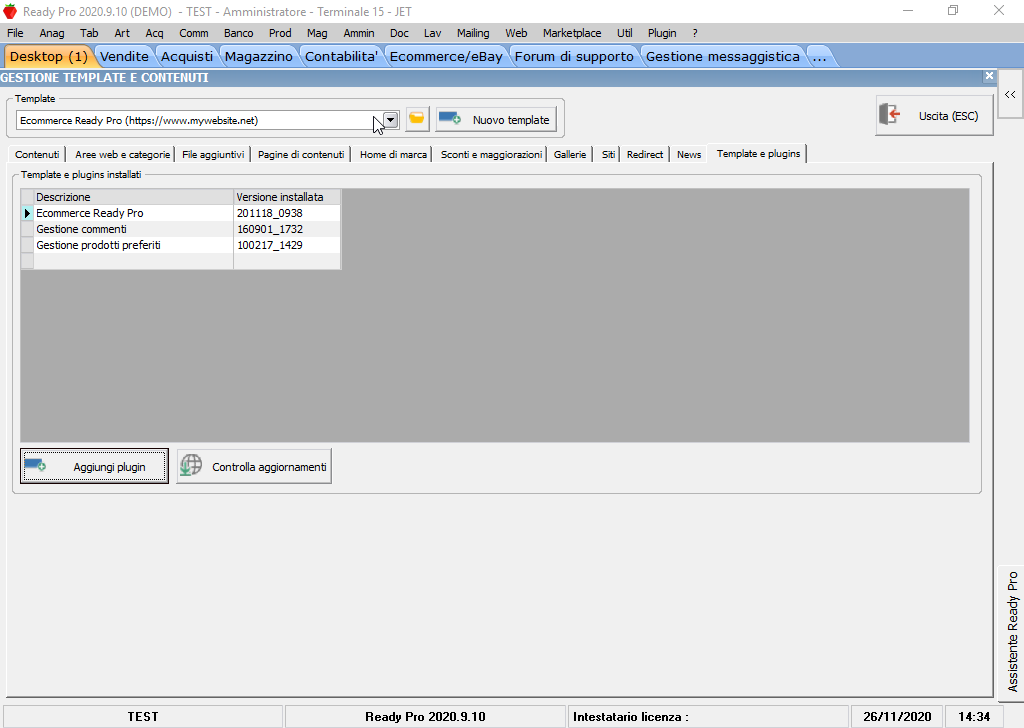Open the Anag menu

point(52,33)
